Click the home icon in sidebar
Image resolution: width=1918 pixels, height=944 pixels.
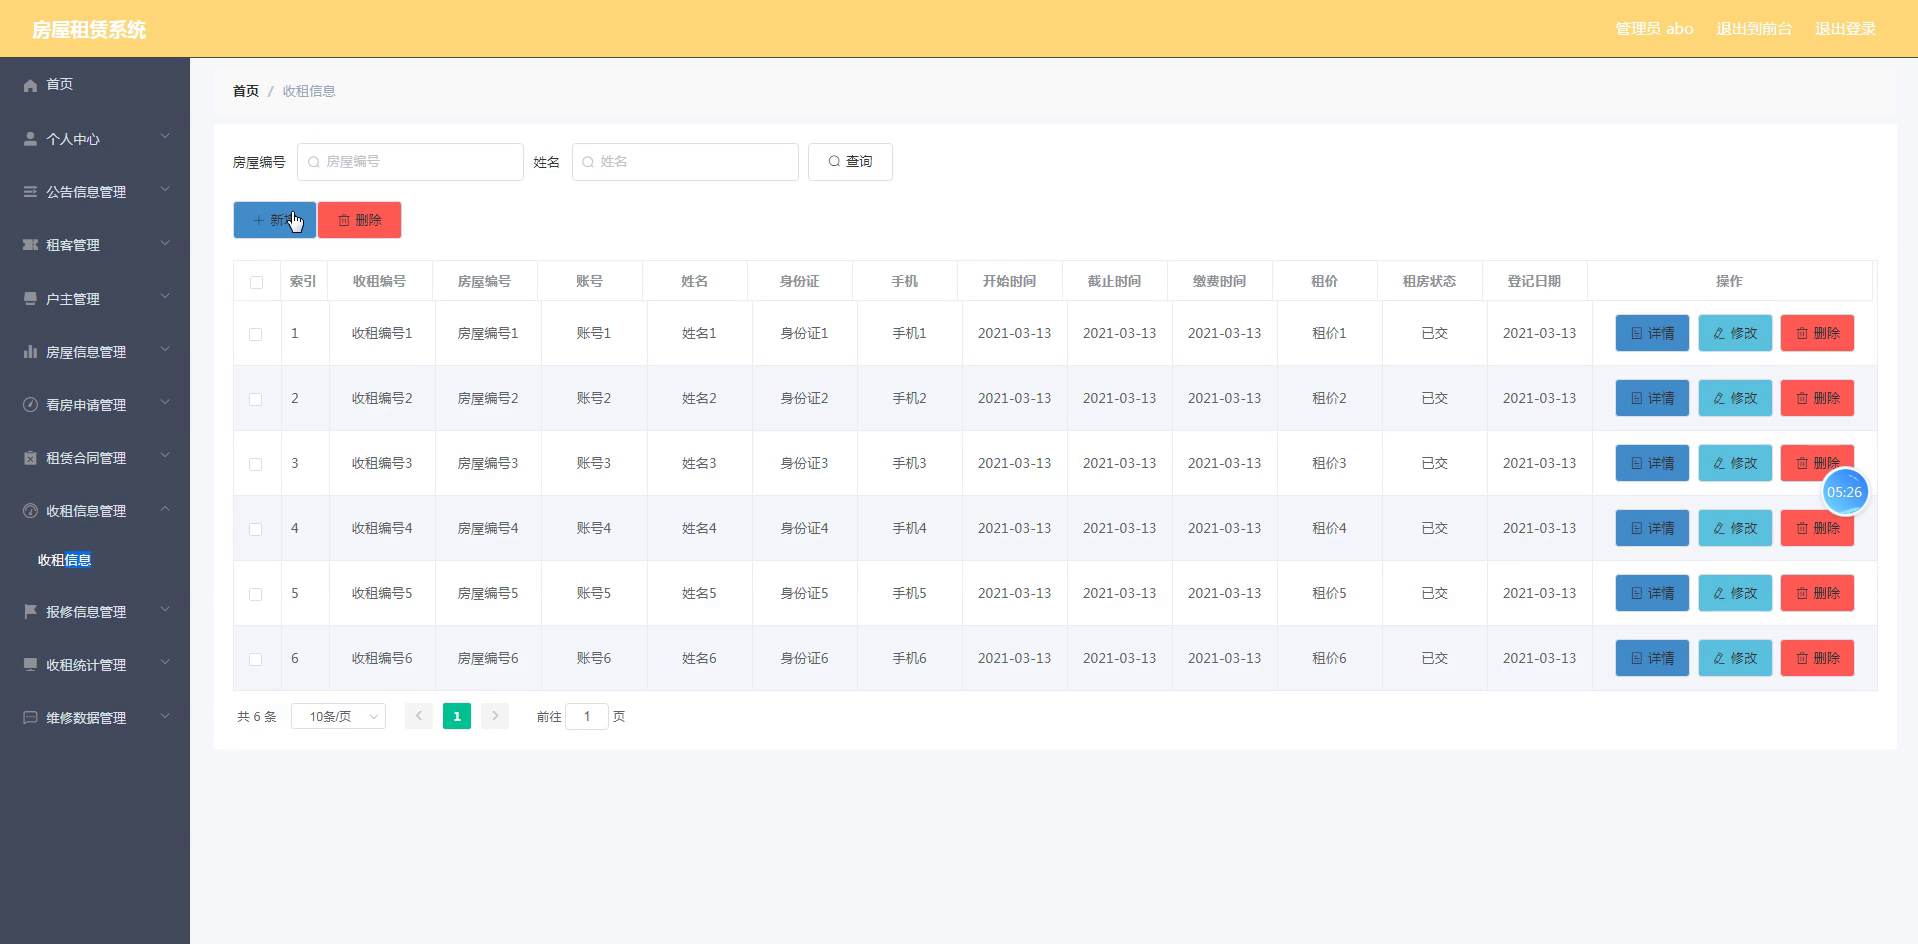point(30,85)
